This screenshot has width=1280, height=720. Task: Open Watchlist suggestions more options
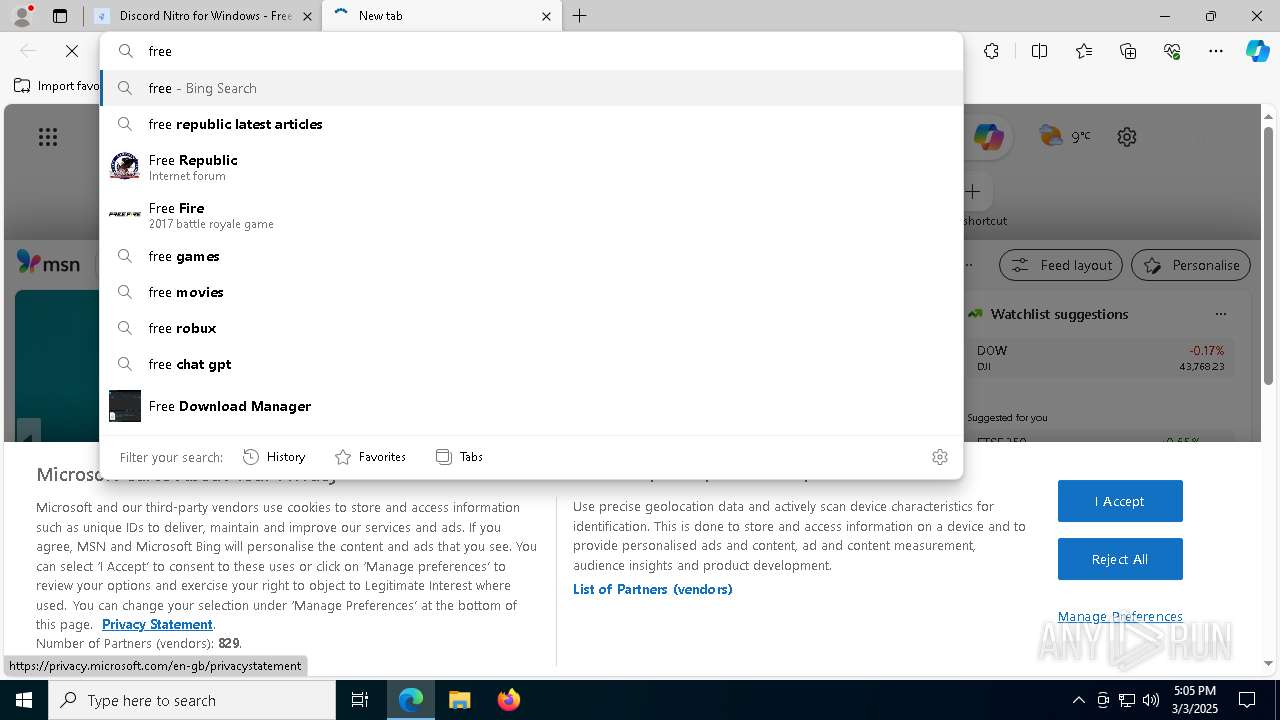click(x=1221, y=314)
